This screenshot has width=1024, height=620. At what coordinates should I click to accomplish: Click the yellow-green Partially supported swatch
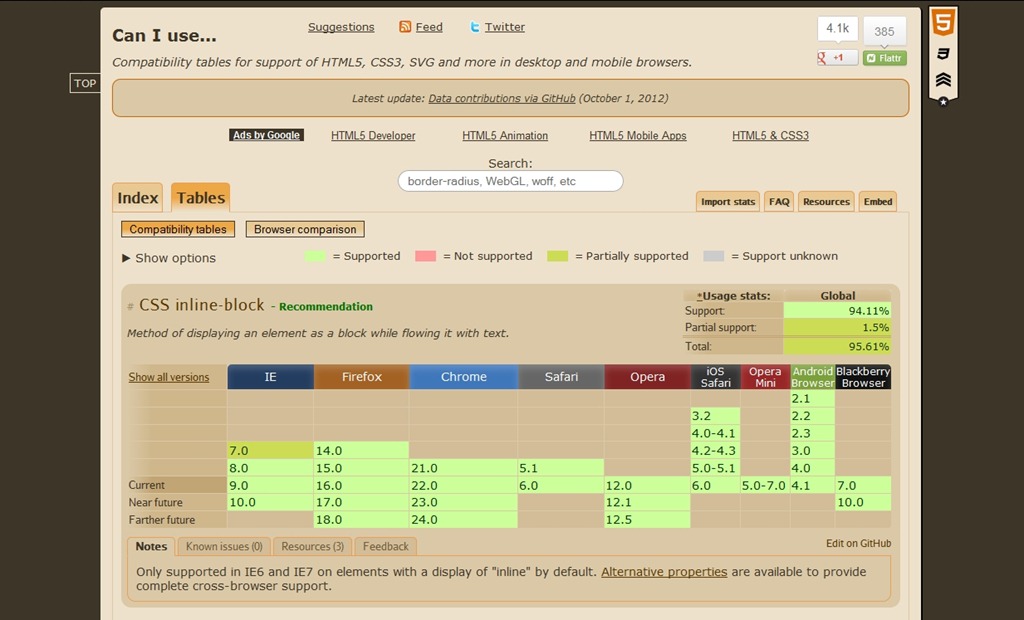pyautogui.click(x=557, y=256)
